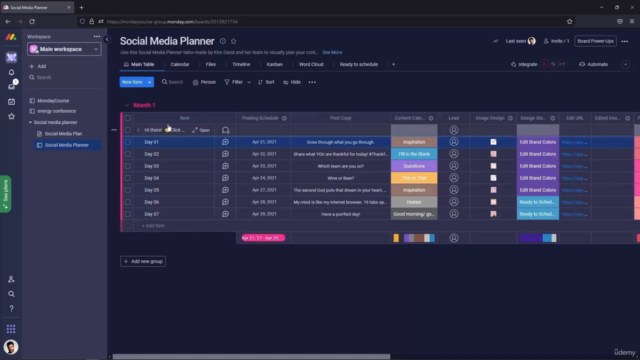The width and height of the screenshot is (640, 360).
Task: Tick the Day 01 row checkbox
Action: 128,142
